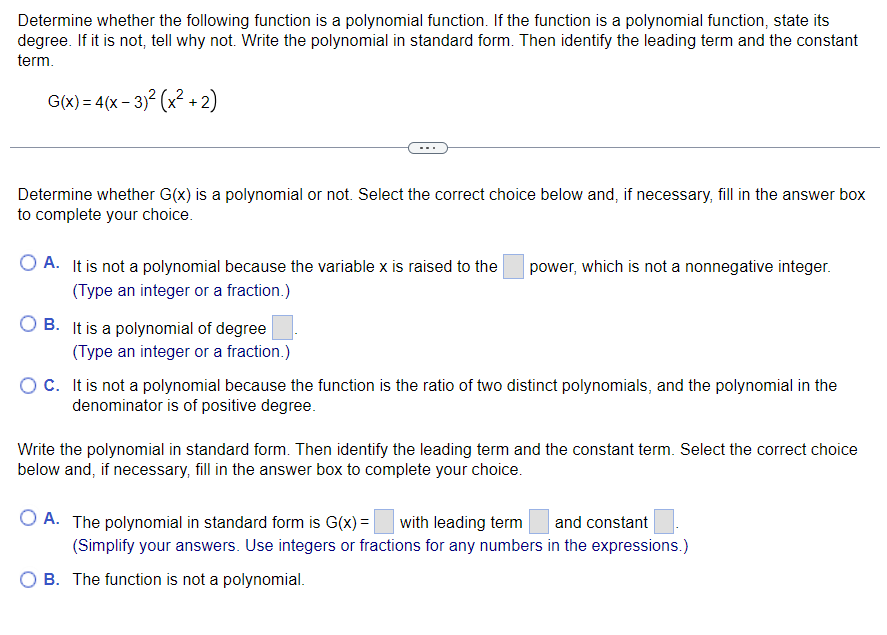This screenshot has width=887, height=635.
Task: Click the power answer box in choice A
Action: 513,265
